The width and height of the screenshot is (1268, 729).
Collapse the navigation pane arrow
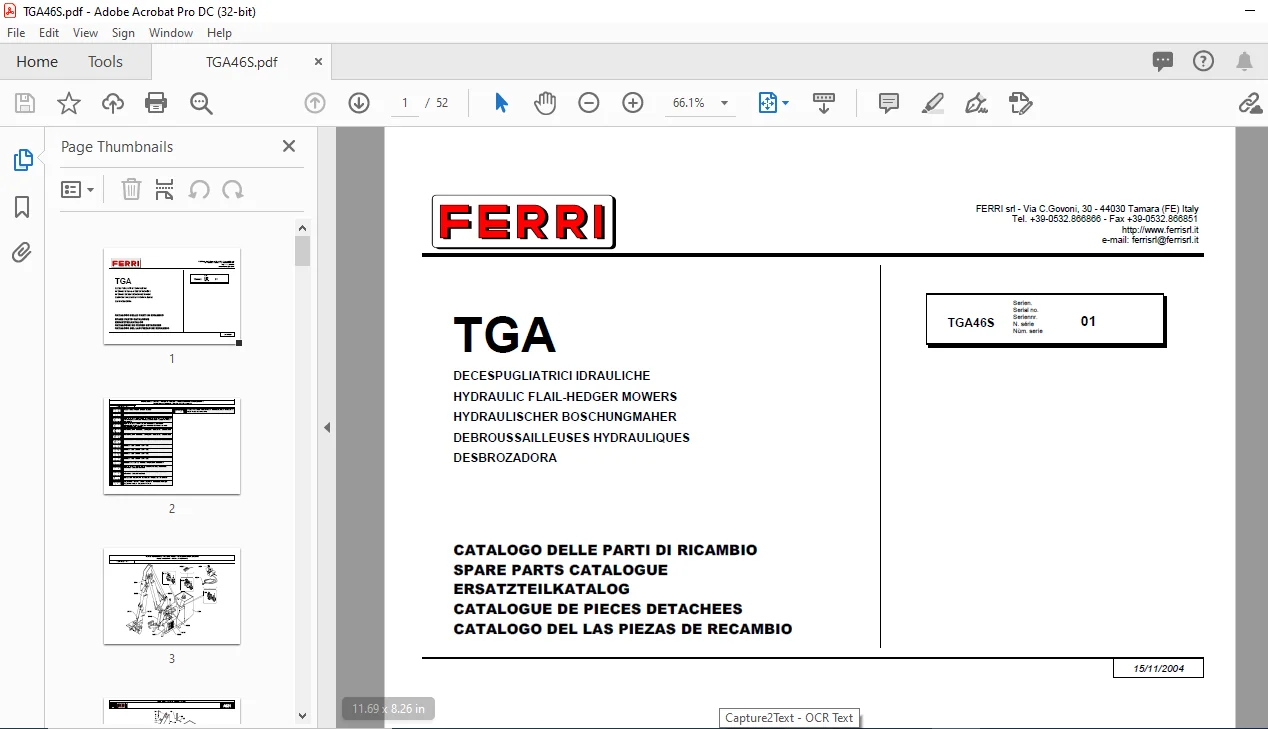(x=327, y=427)
